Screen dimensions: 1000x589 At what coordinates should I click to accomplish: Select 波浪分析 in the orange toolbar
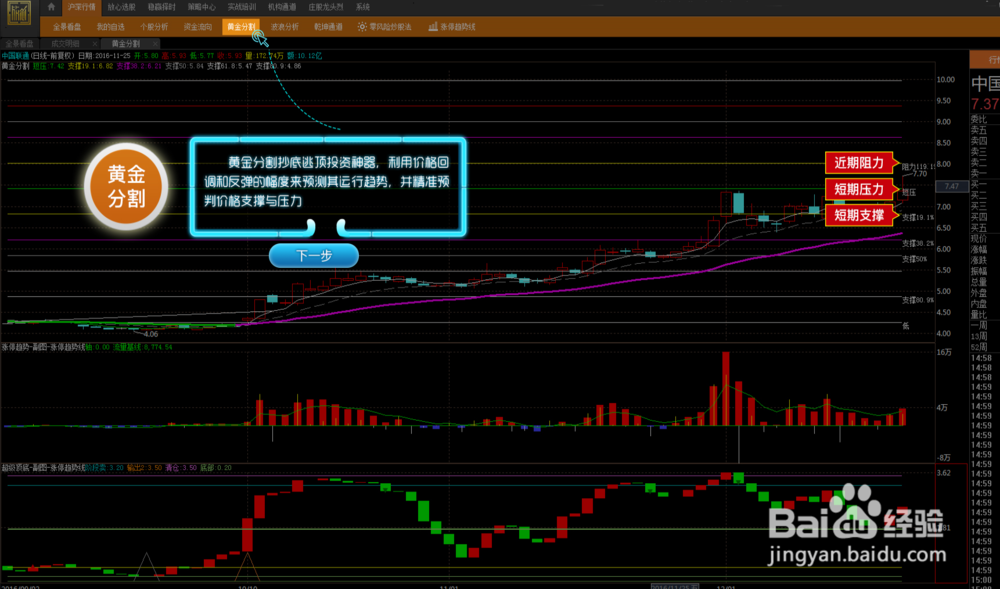coord(284,27)
